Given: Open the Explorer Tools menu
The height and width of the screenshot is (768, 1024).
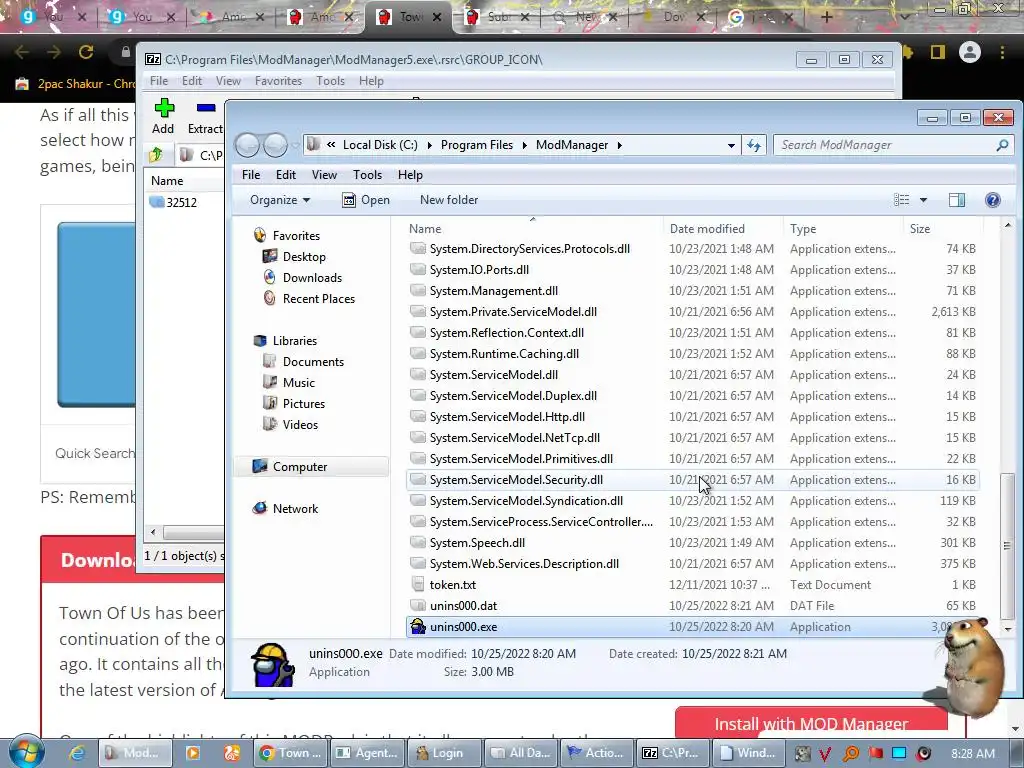Looking at the screenshot, I should 367,175.
